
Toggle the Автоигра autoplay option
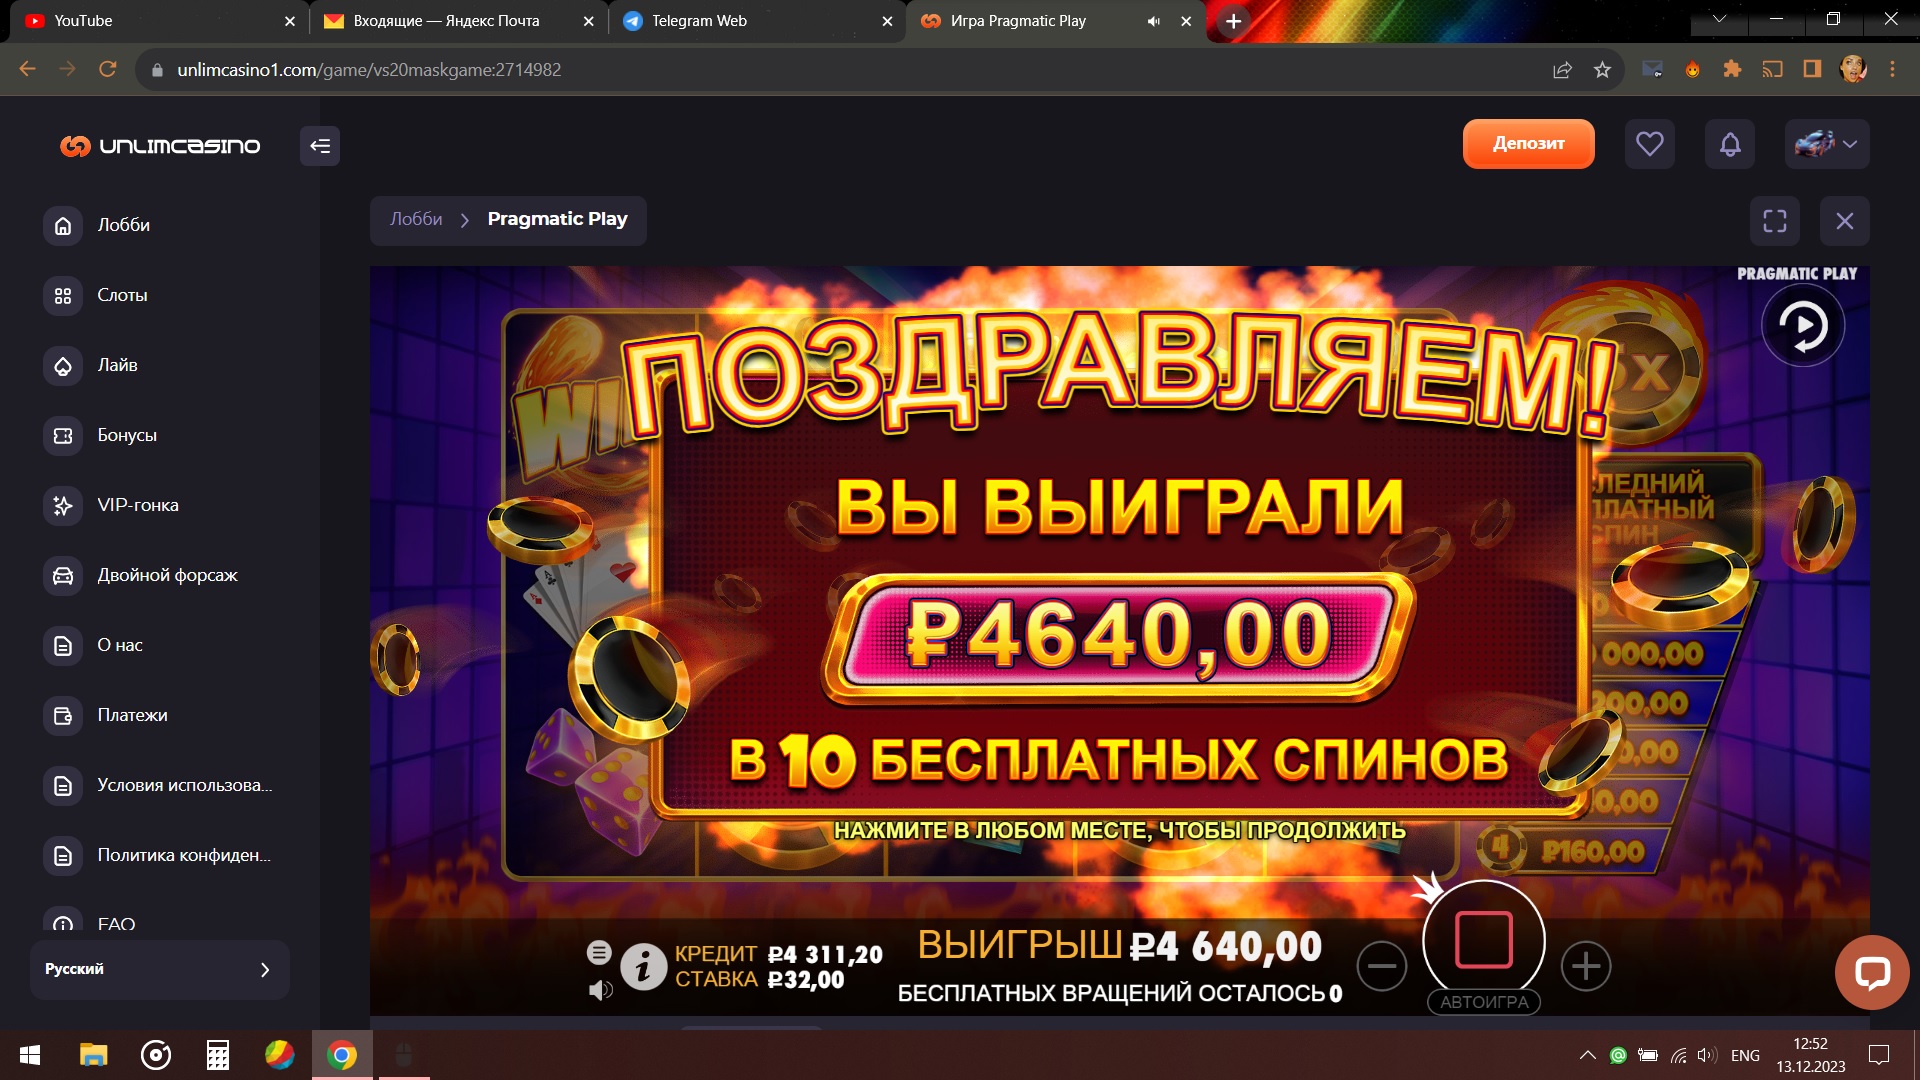(1484, 1002)
